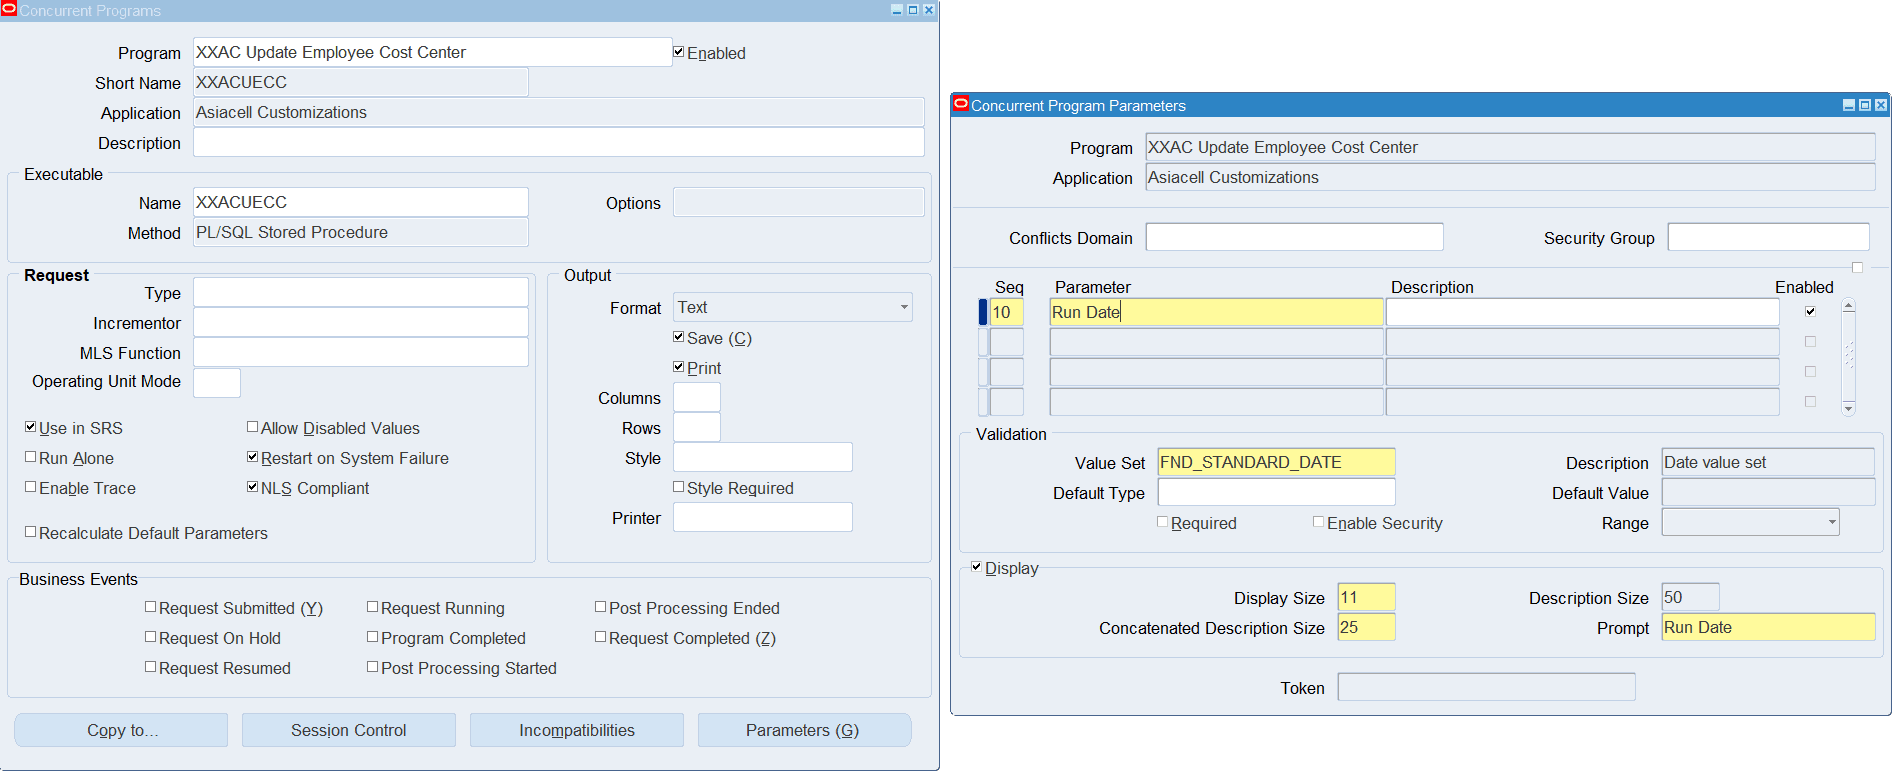This screenshot has height=777, width=1900.
Task: Click the parameter list scroll up arrow
Action: pos(1848,306)
